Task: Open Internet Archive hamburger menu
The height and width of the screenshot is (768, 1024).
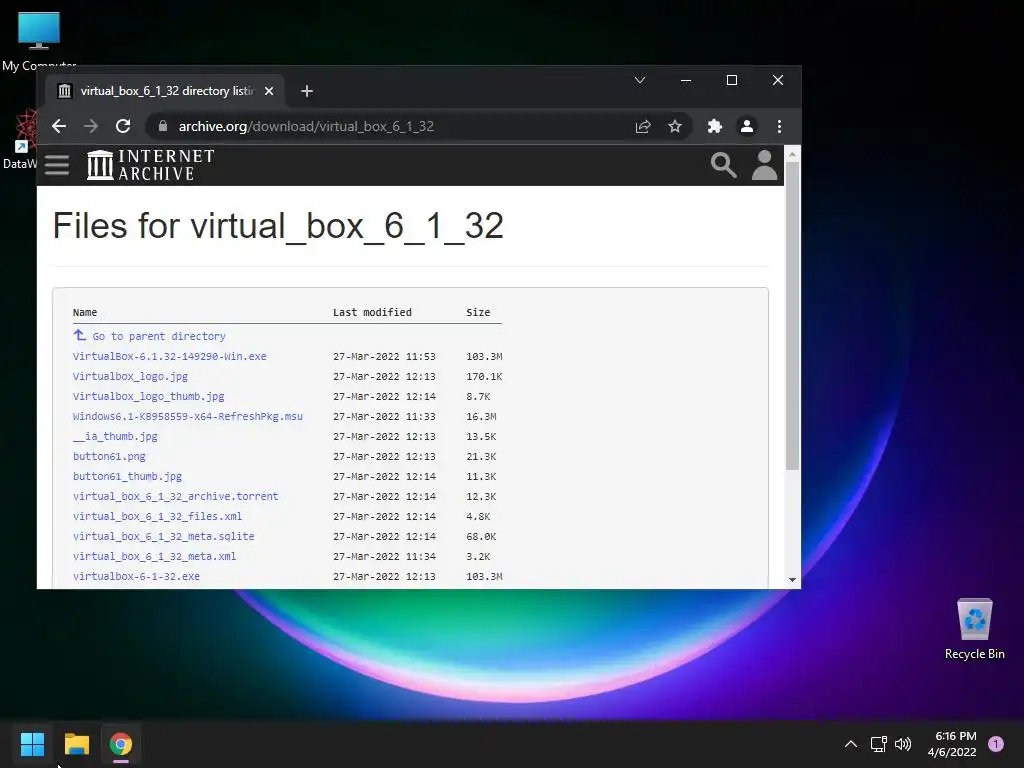Action: pos(57,165)
